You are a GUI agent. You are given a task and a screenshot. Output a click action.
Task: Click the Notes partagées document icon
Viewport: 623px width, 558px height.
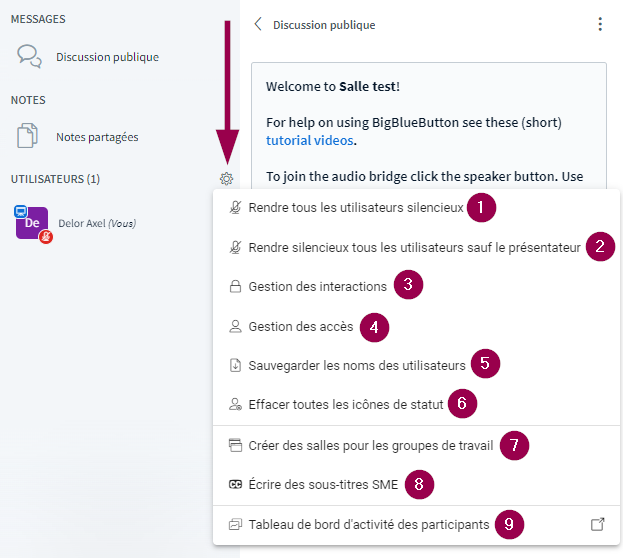(x=28, y=137)
